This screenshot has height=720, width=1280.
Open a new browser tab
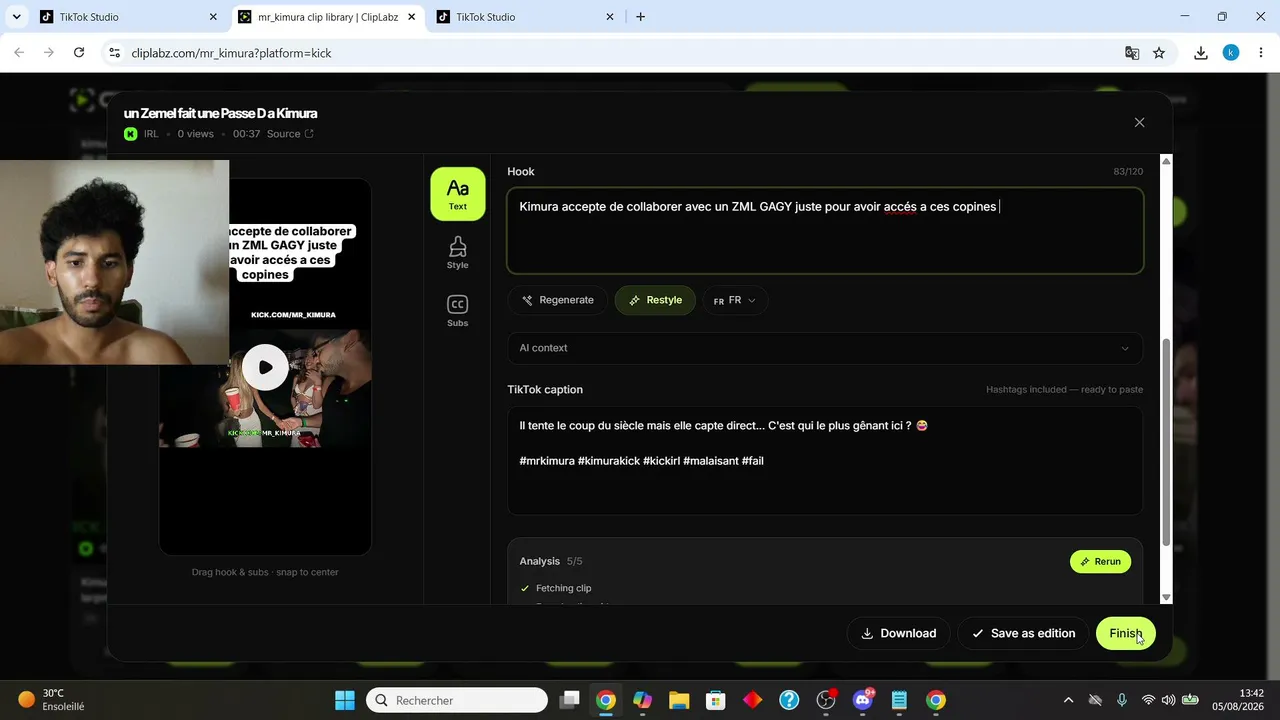641,17
